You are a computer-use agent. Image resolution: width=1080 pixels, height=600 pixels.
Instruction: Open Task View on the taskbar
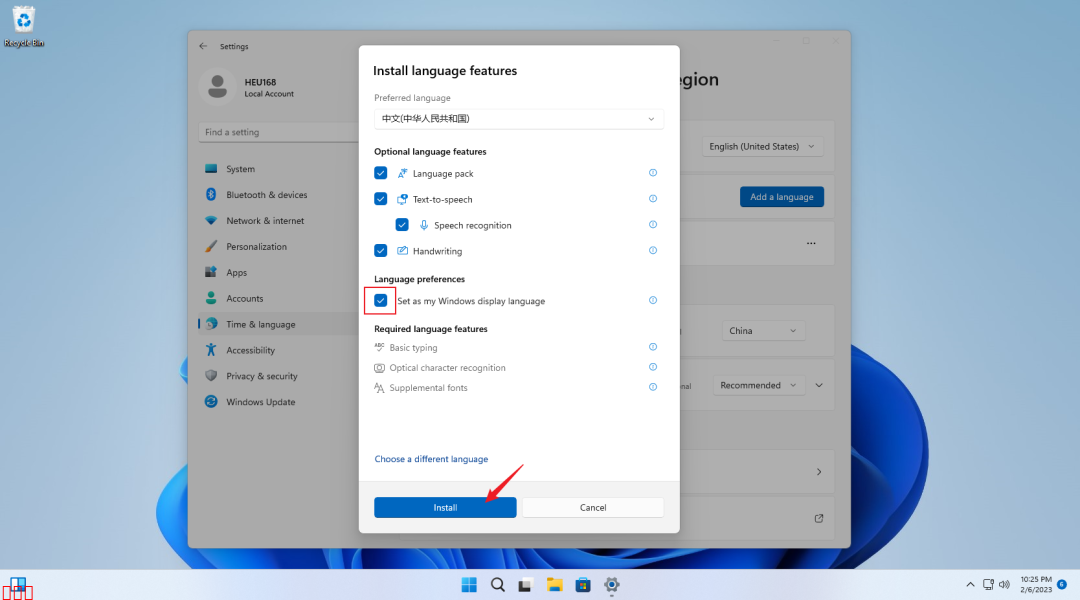[526, 585]
